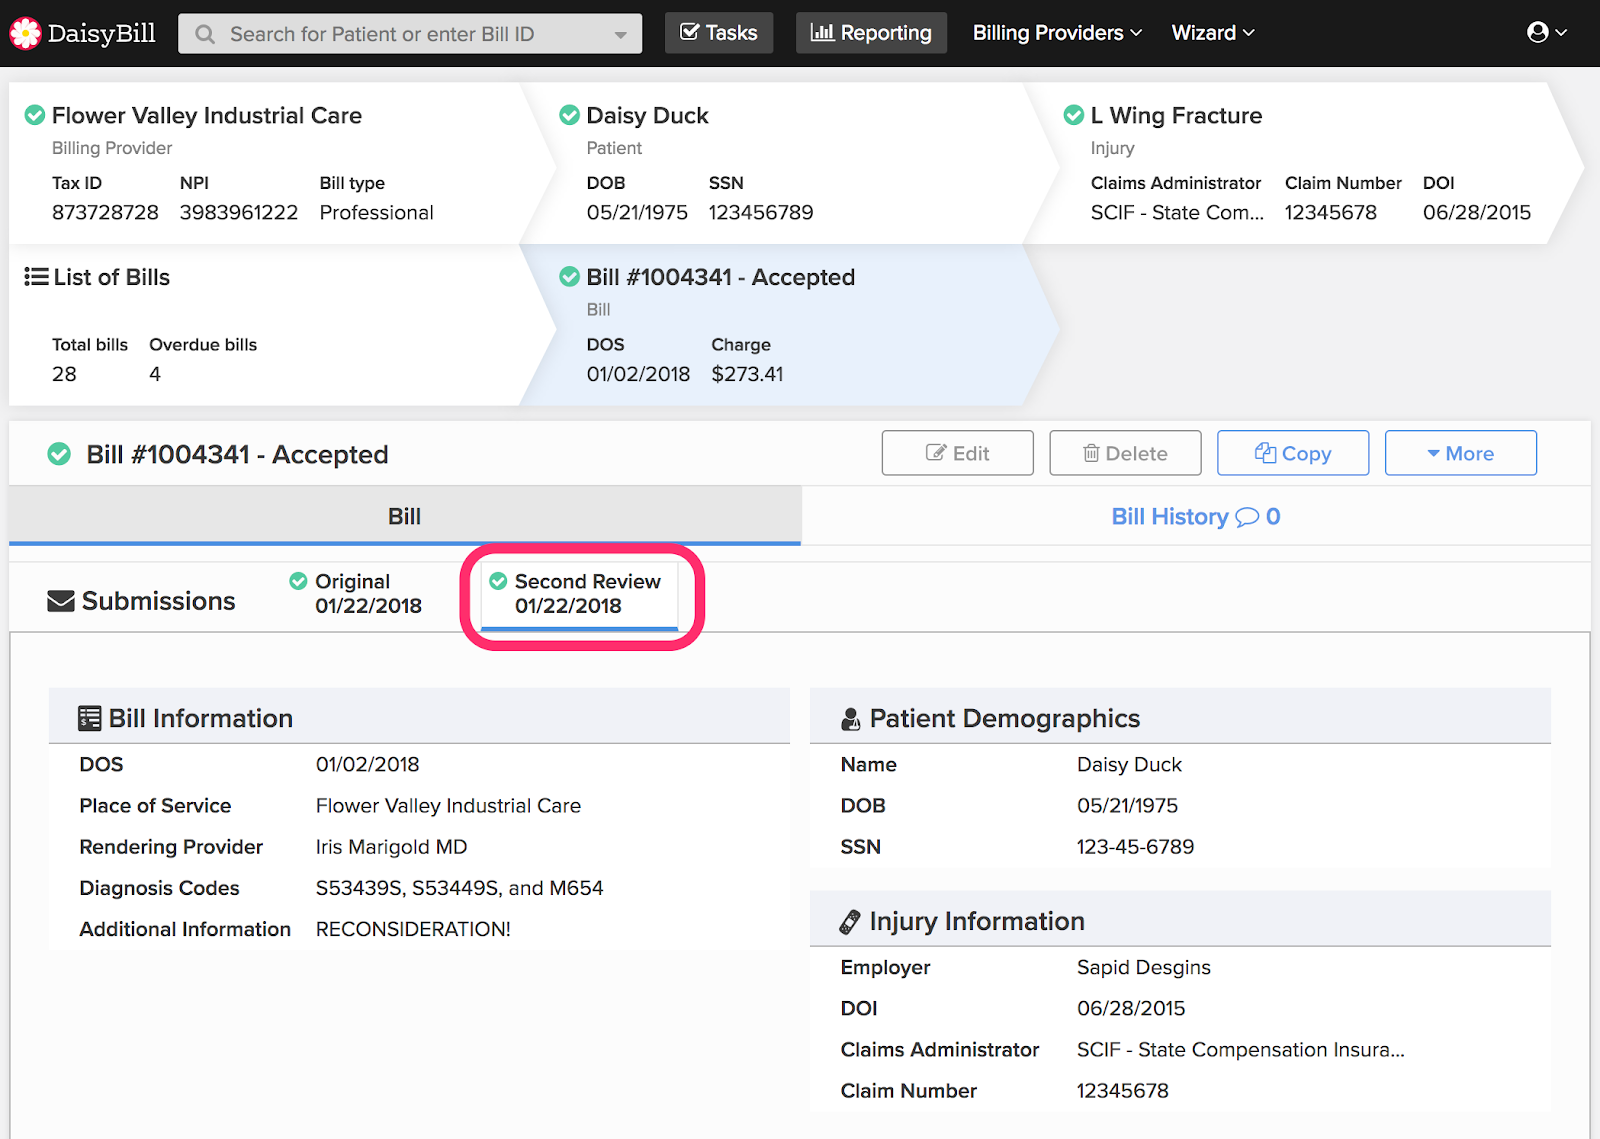1600x1139 pixels.
Task: Click the Injury Information bandage icon
Action: click(850, 921)
